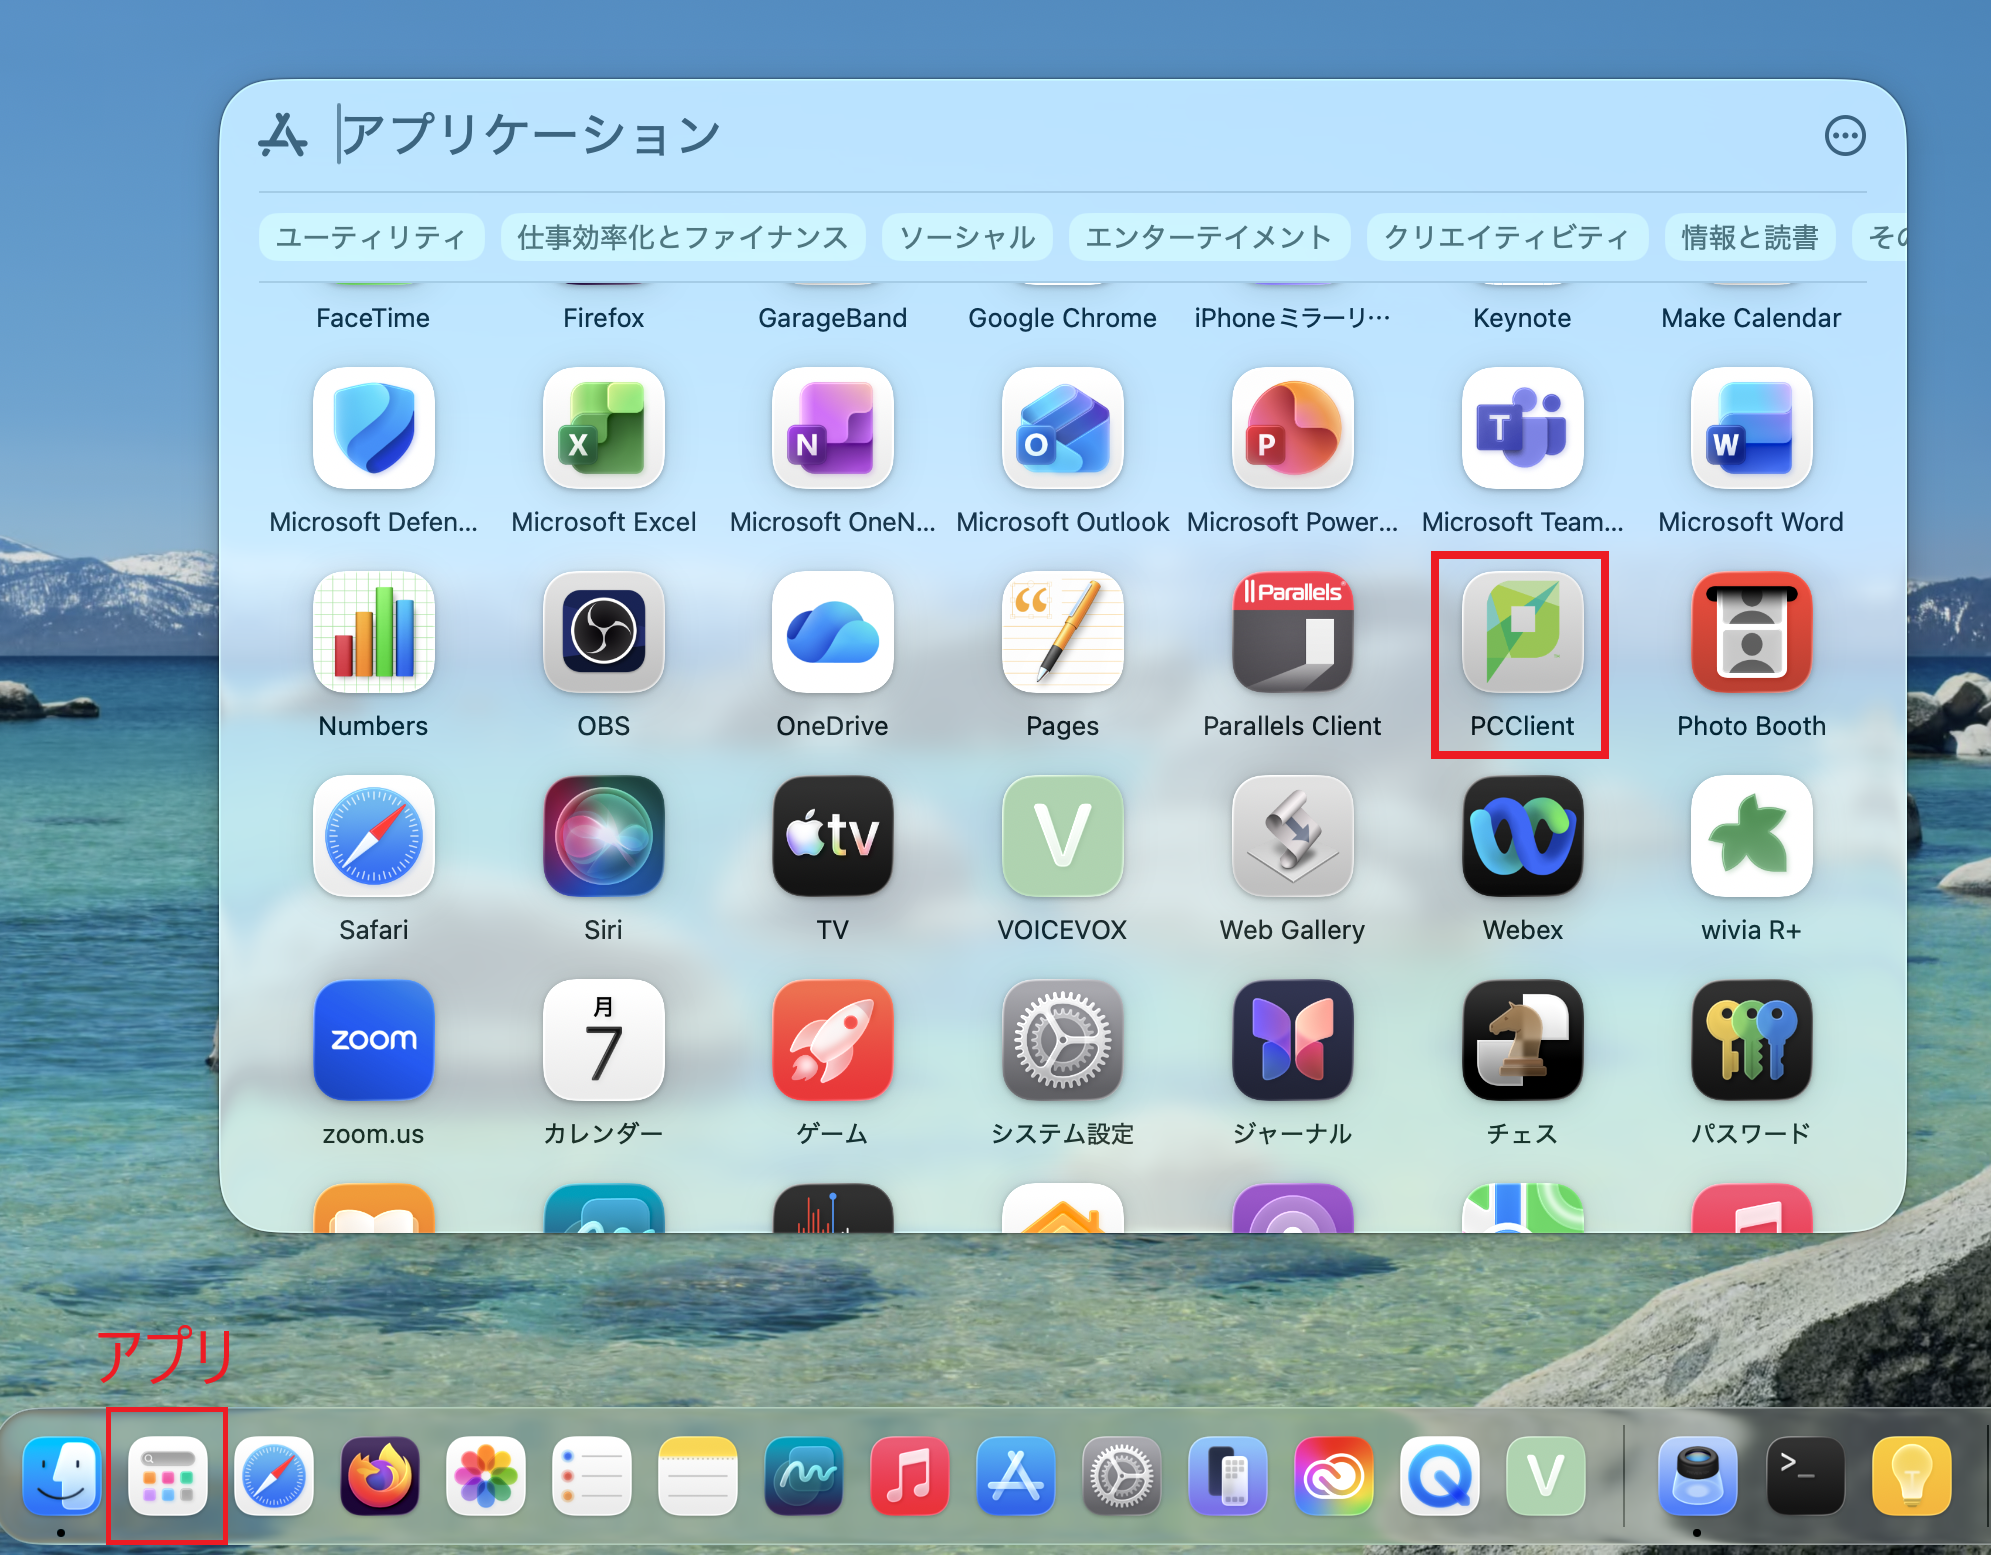Screen dimensions: 1991x1555
Task: Launch the Apple TV app
Action: click(832, 836)
